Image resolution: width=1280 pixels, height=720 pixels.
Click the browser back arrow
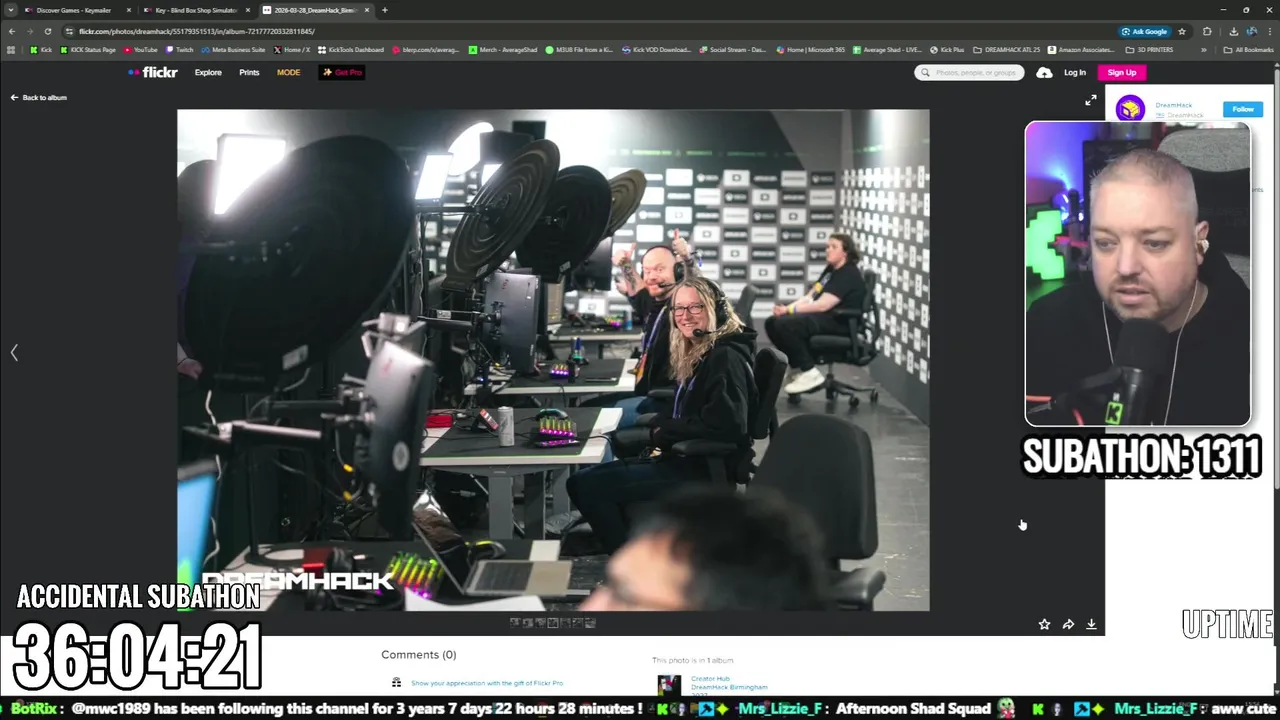point(12,31)
